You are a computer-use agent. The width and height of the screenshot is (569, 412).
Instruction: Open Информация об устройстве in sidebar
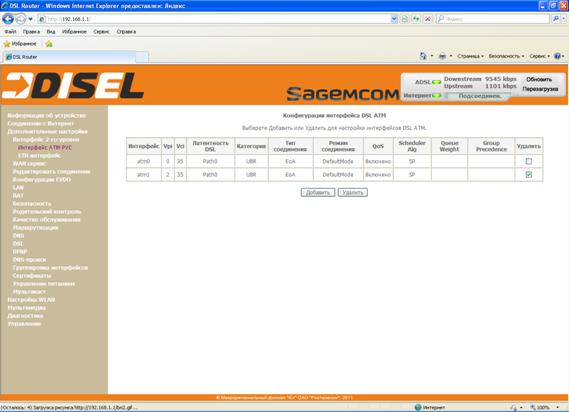(46, 116)
